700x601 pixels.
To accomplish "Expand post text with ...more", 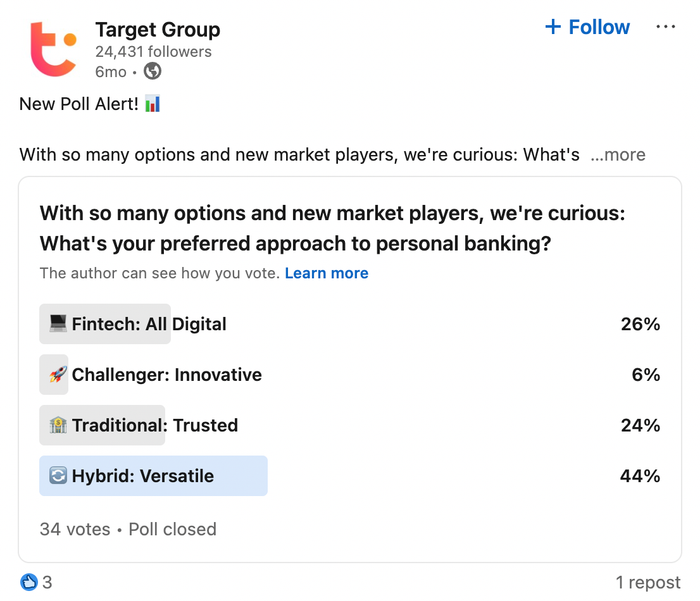I will pyautogui.click(x=617, y=155).
